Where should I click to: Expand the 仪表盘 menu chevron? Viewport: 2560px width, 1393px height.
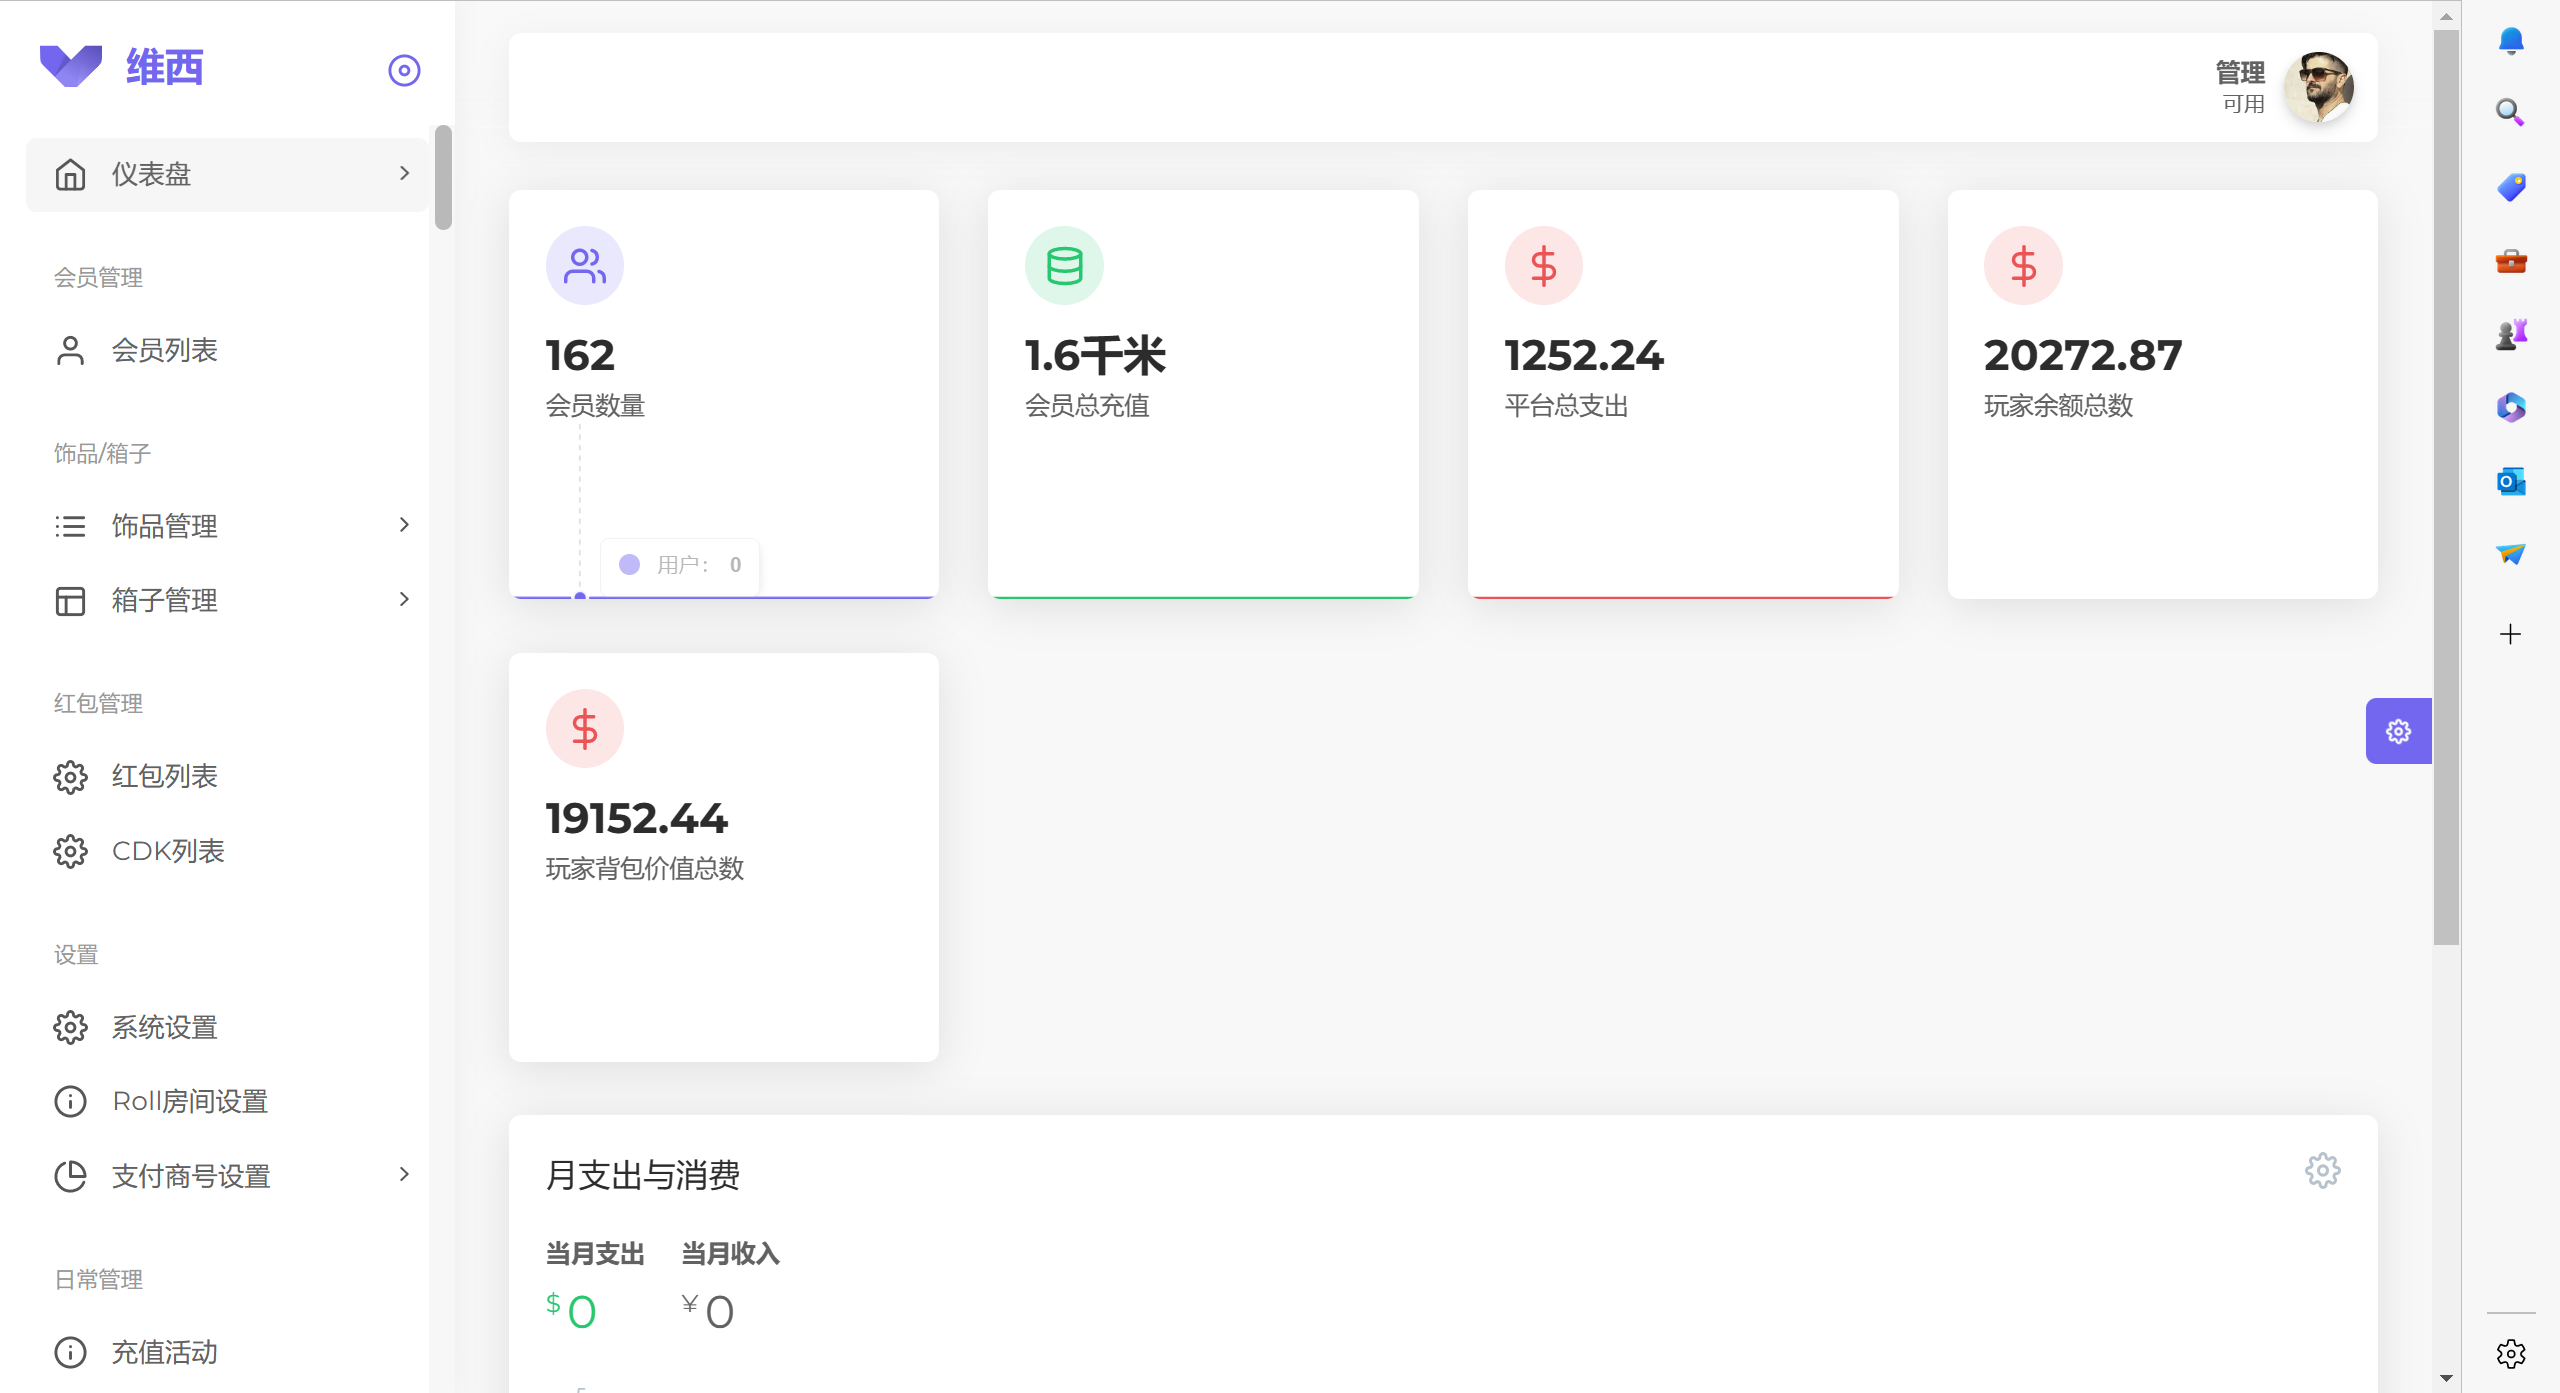pyautogui.click(x=404, y=173)
